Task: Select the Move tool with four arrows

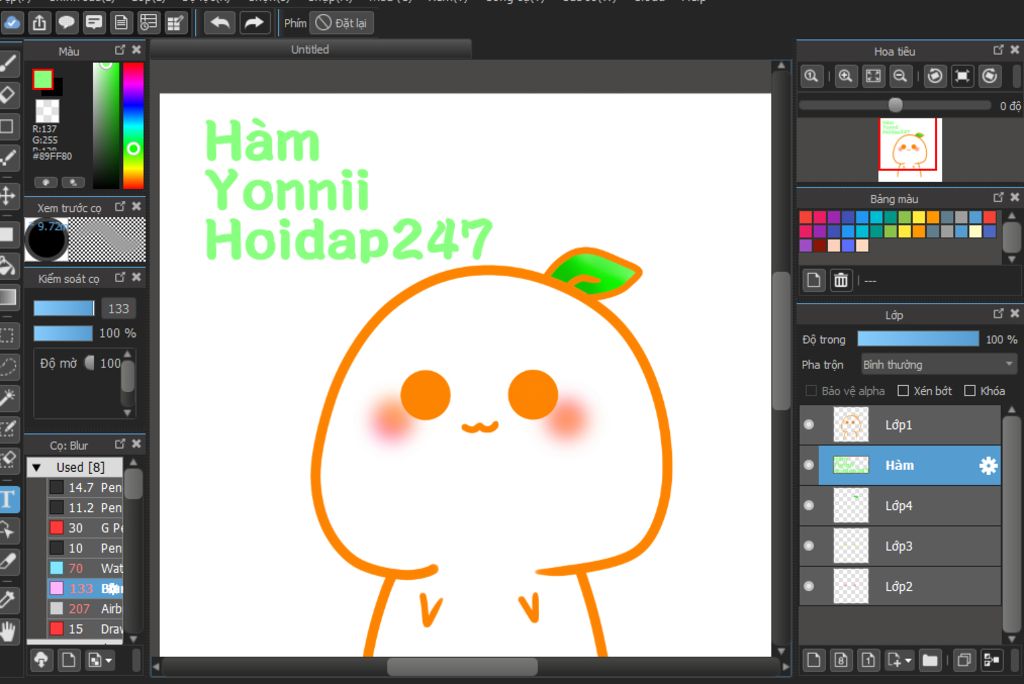Action: pyautogui.click(x=8, y=195)
